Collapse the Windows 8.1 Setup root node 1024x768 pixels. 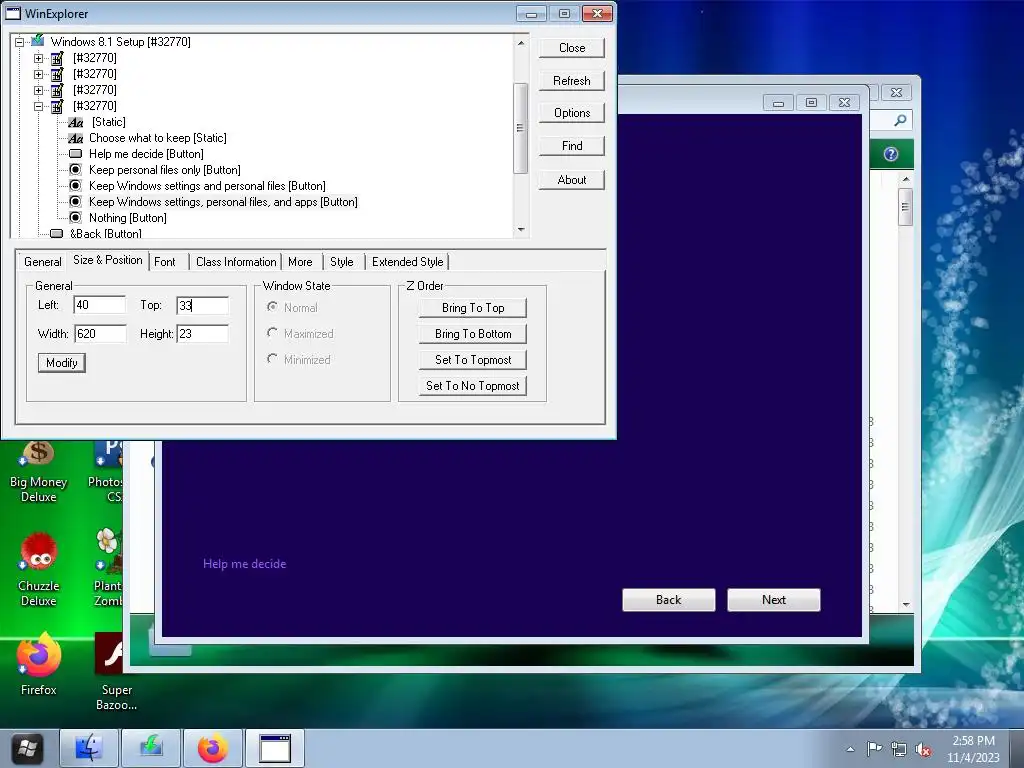point(20,42)
